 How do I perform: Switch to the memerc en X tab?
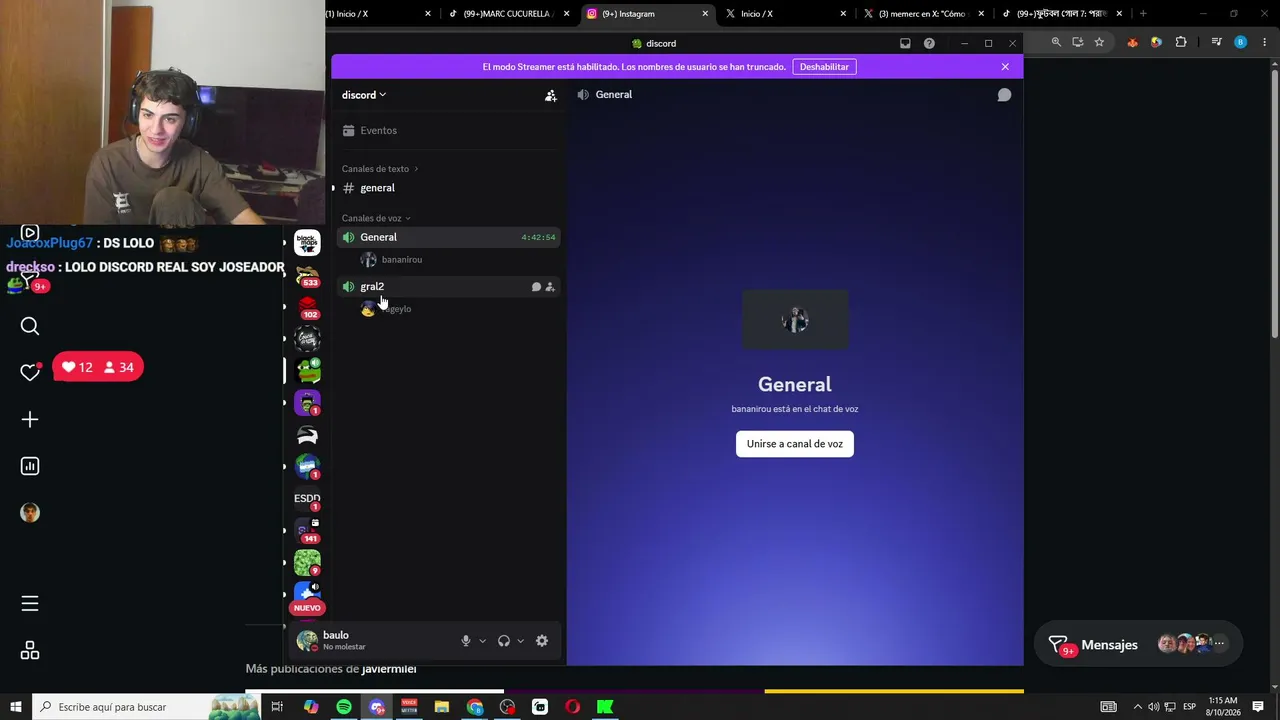point(924,14)
